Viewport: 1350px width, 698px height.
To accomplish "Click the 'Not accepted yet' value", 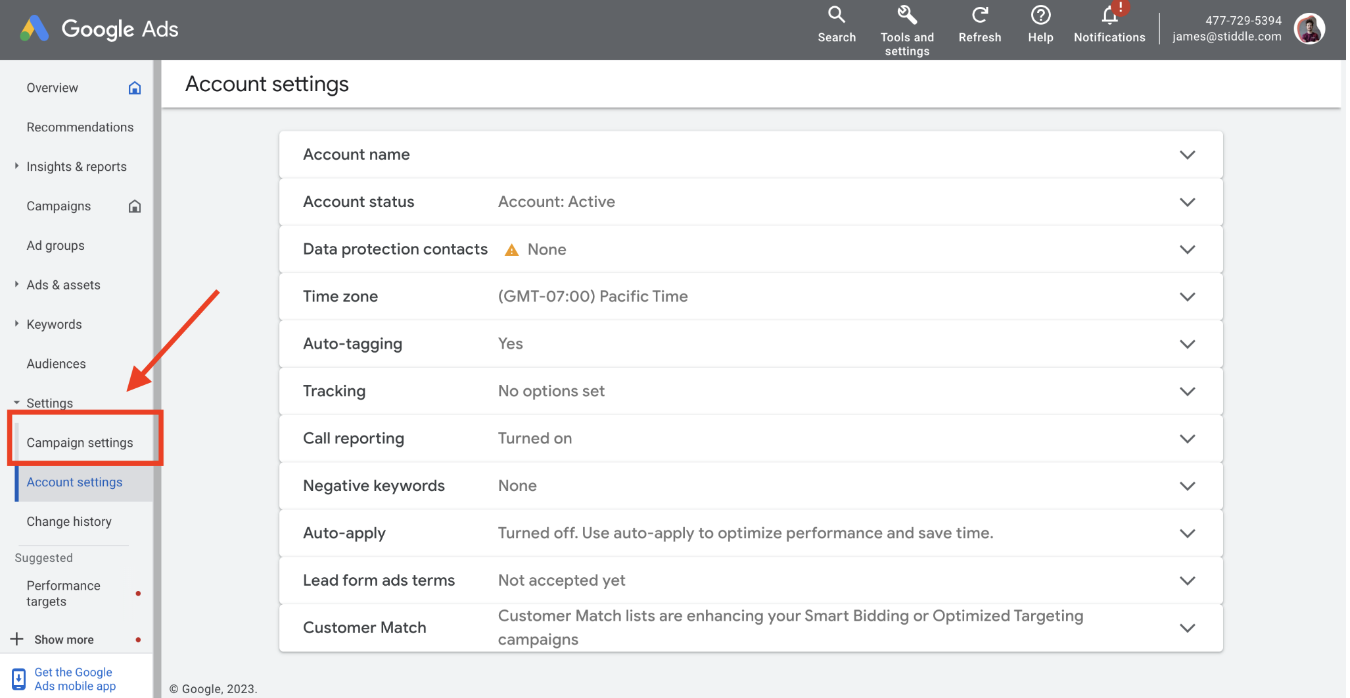I will (562, 581).
